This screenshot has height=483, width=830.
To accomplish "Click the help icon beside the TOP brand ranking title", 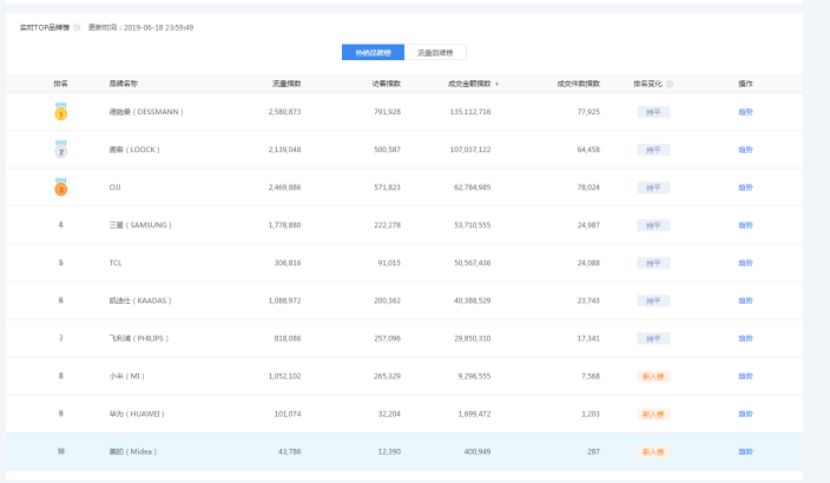I will click(77, 27).
